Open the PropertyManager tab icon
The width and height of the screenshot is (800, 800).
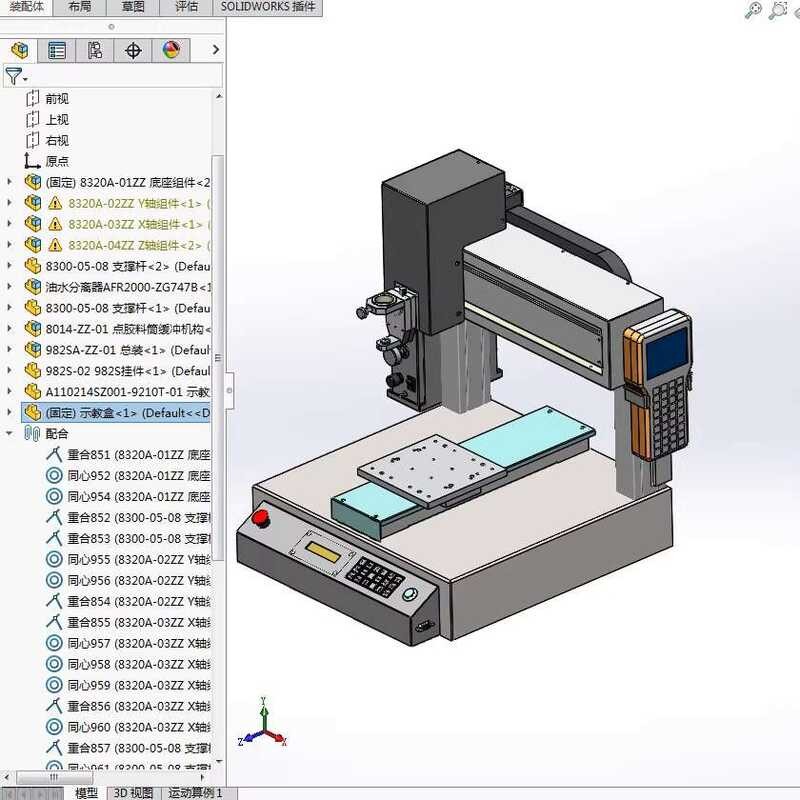click(57, 50)
